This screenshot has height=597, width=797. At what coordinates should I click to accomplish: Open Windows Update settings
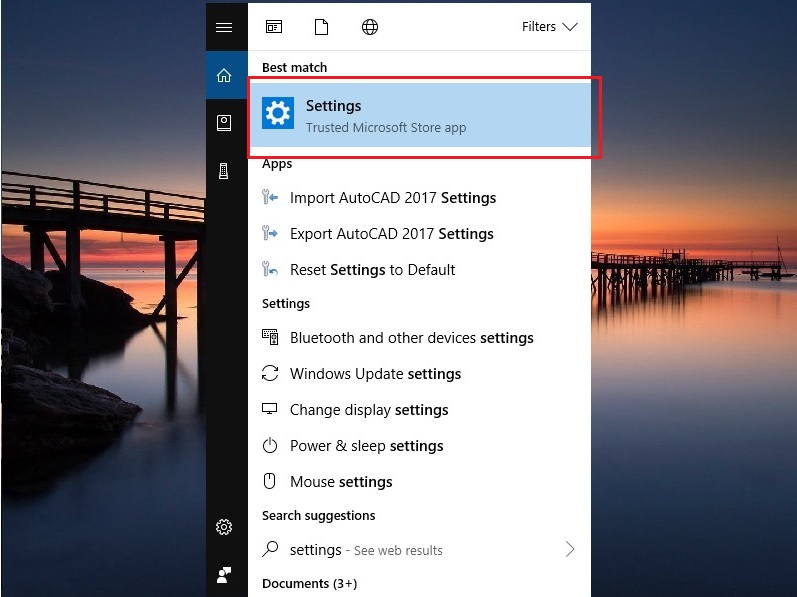tap(375, 374)
